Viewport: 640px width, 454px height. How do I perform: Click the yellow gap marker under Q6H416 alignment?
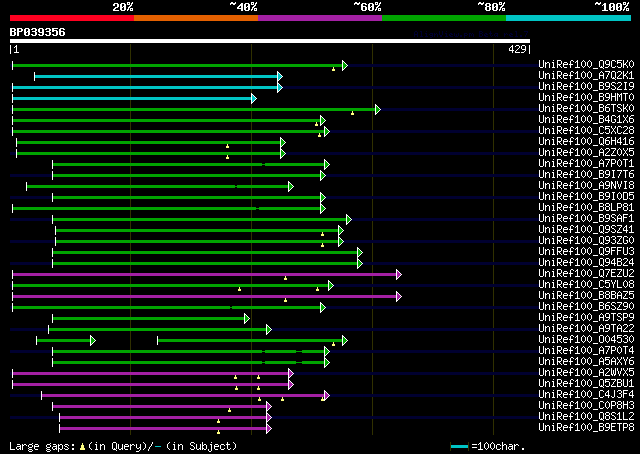click(x=227, y=146)
